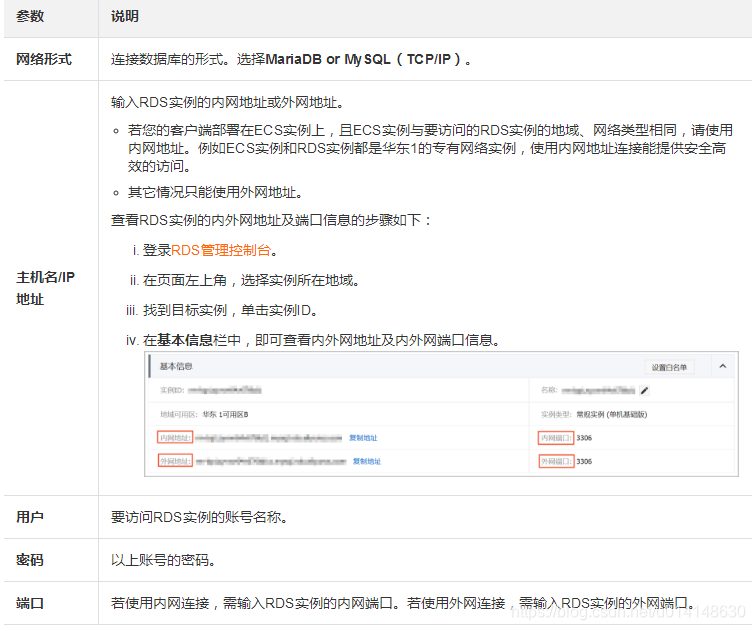Screen dimensions: 755x630
Task: Click the 主机名/IP 地址 parameter cell
Action: (51, 288)
